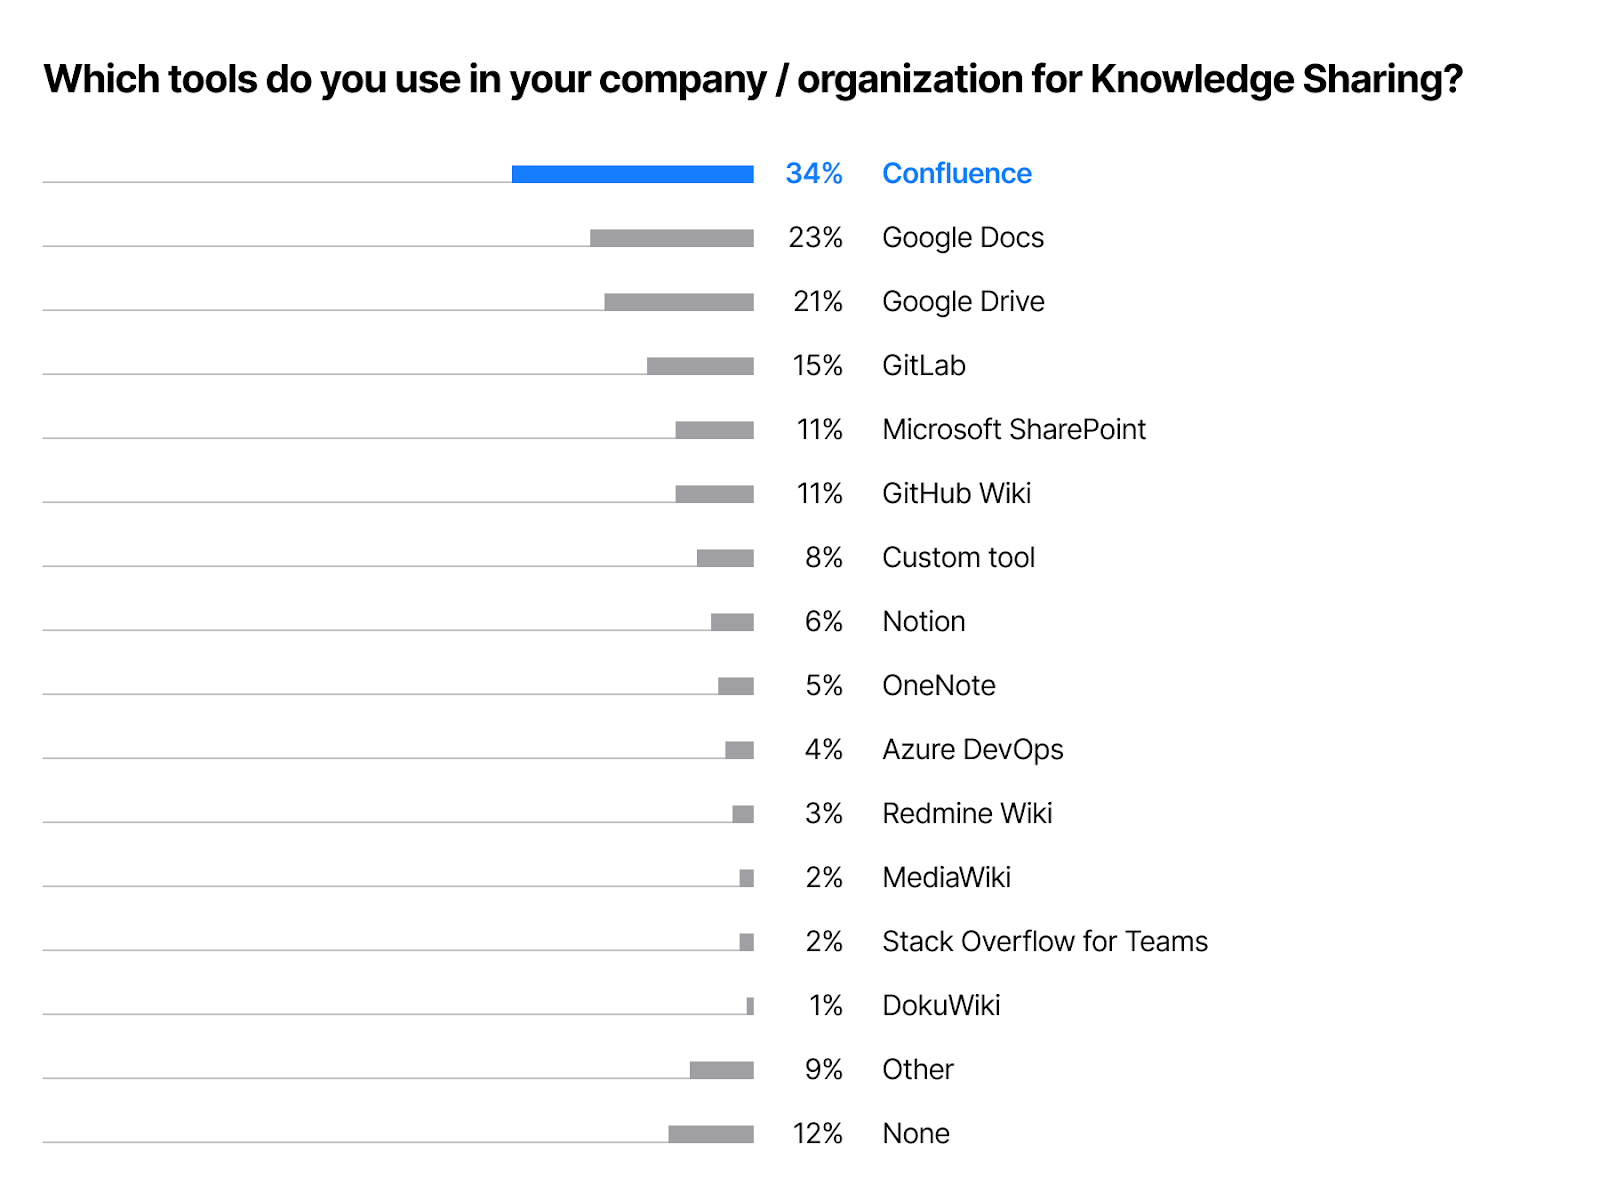Select the Confluence label
The width and height of the screenshot is (1600, 1193).
956,174
